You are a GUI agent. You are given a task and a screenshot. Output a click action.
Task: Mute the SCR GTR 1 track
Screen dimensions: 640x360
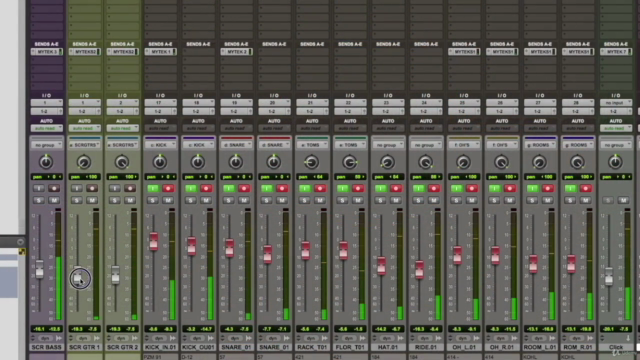click(92, 200)
